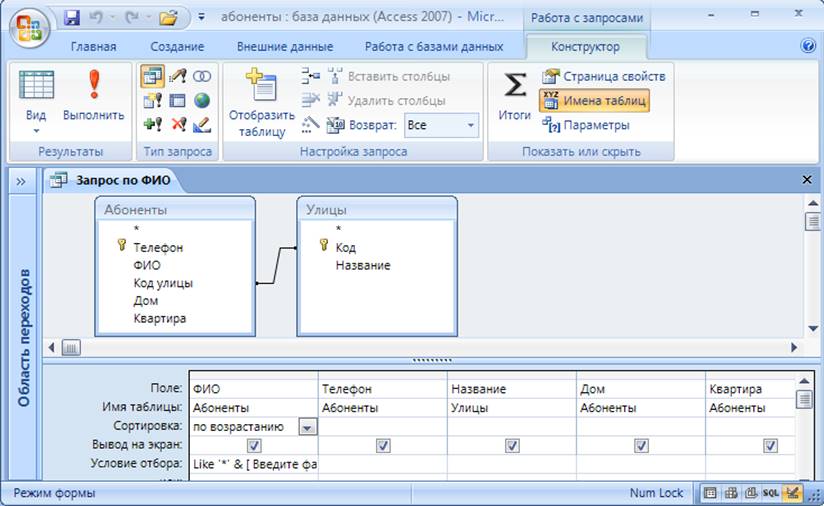Click the table pane scroll down arrow

point(813,328)
